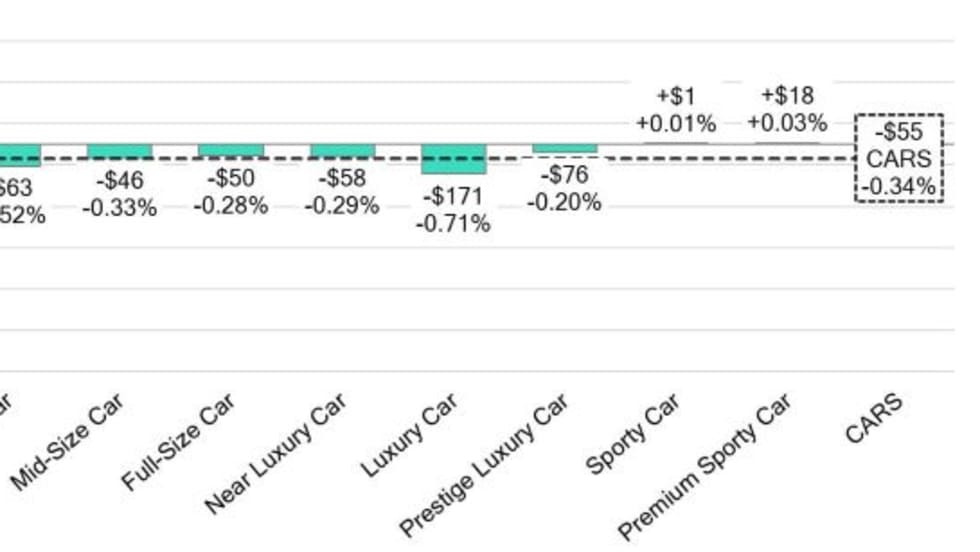The width and height of the screenshot is (980, 552).
Task: Click the dashed CARS summary box
Action: pos(898,158)
